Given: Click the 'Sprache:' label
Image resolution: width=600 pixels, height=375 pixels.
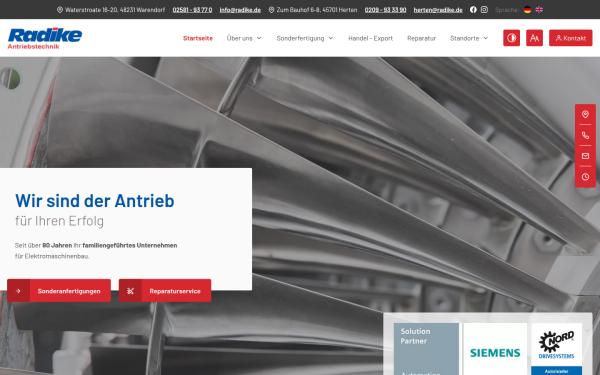Looking at the screenshot, I should [x=507, y=10].
